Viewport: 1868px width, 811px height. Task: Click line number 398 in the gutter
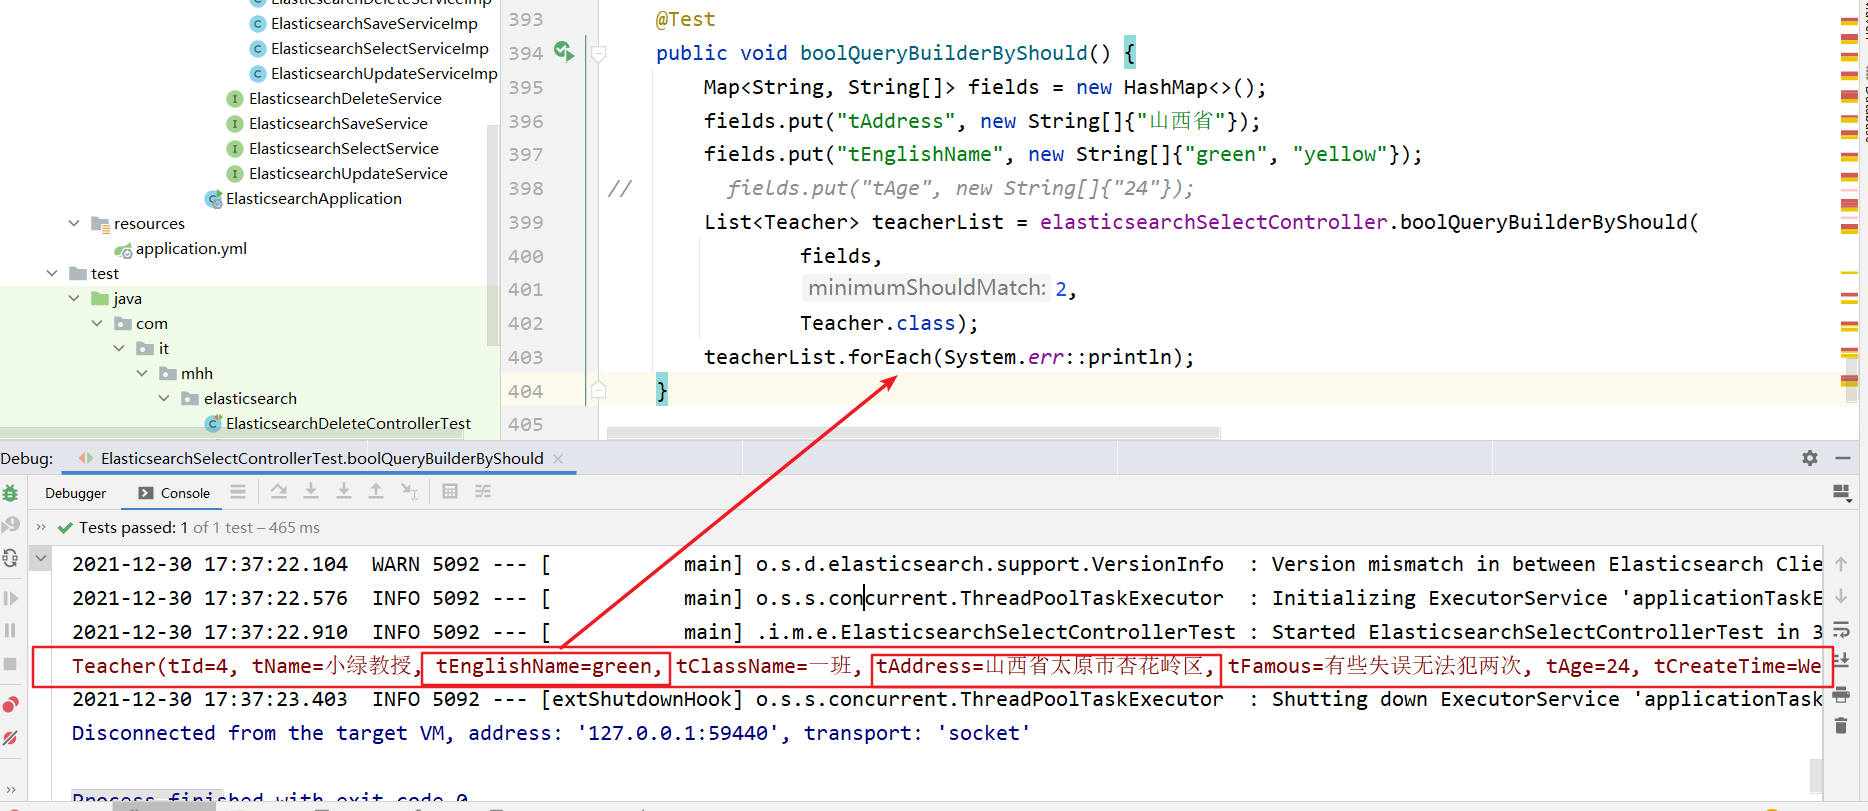(x=526, y=188)
